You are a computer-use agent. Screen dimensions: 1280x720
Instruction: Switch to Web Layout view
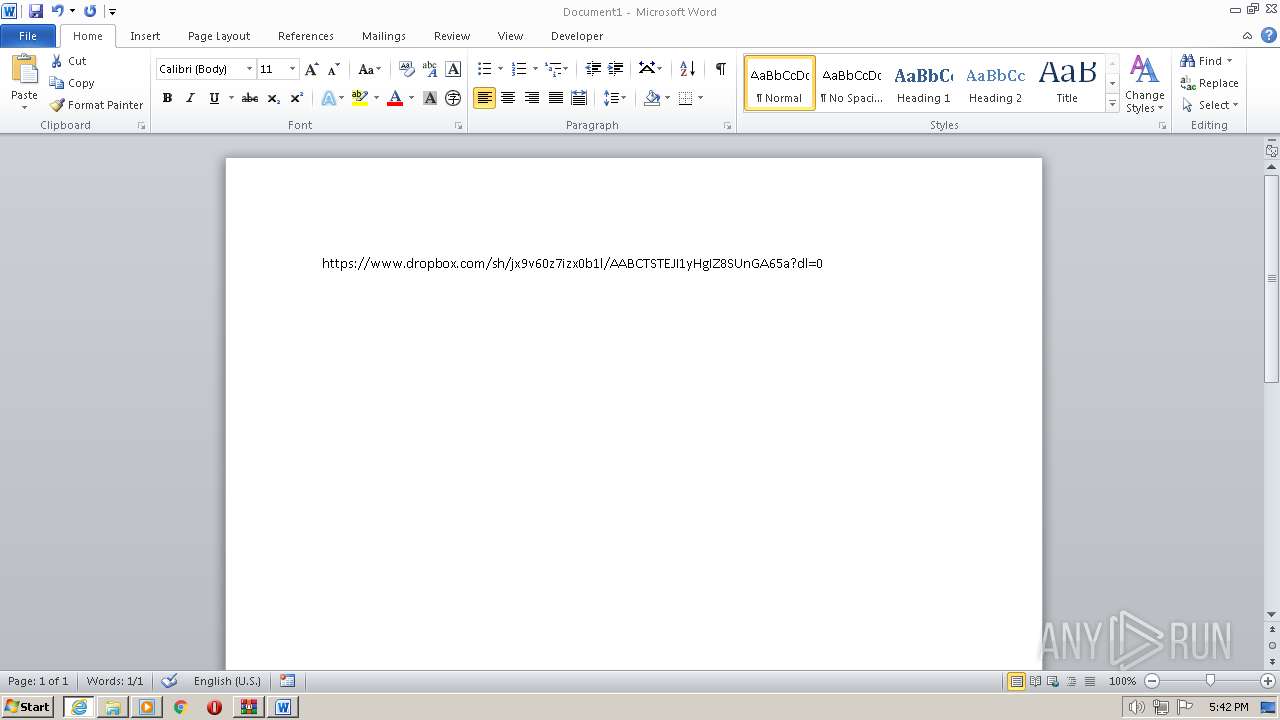click(1052, 681)
